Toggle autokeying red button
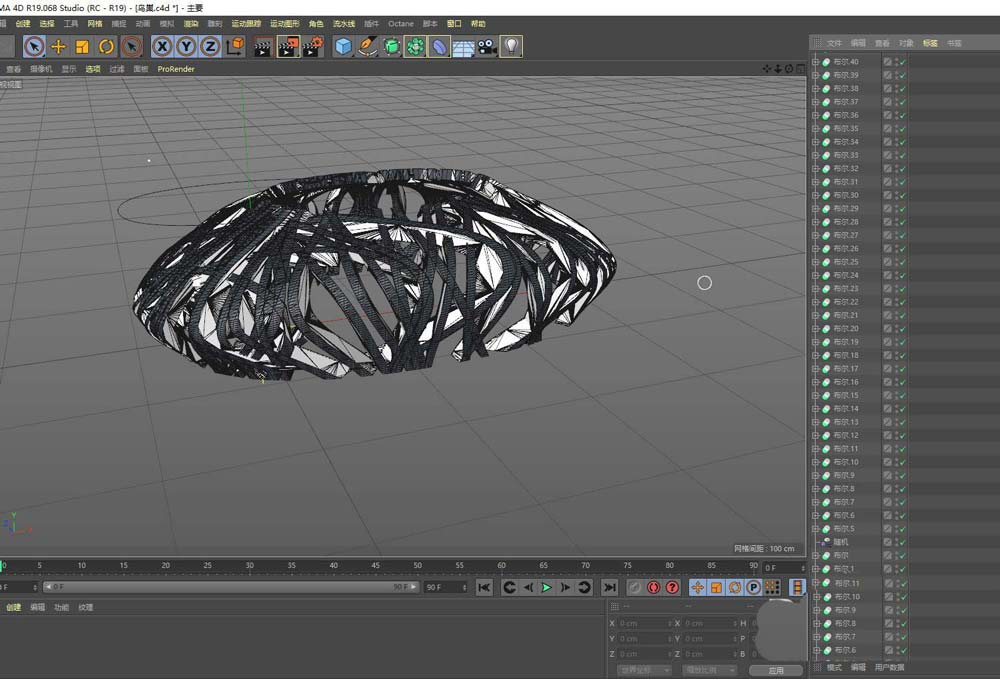 653,587
